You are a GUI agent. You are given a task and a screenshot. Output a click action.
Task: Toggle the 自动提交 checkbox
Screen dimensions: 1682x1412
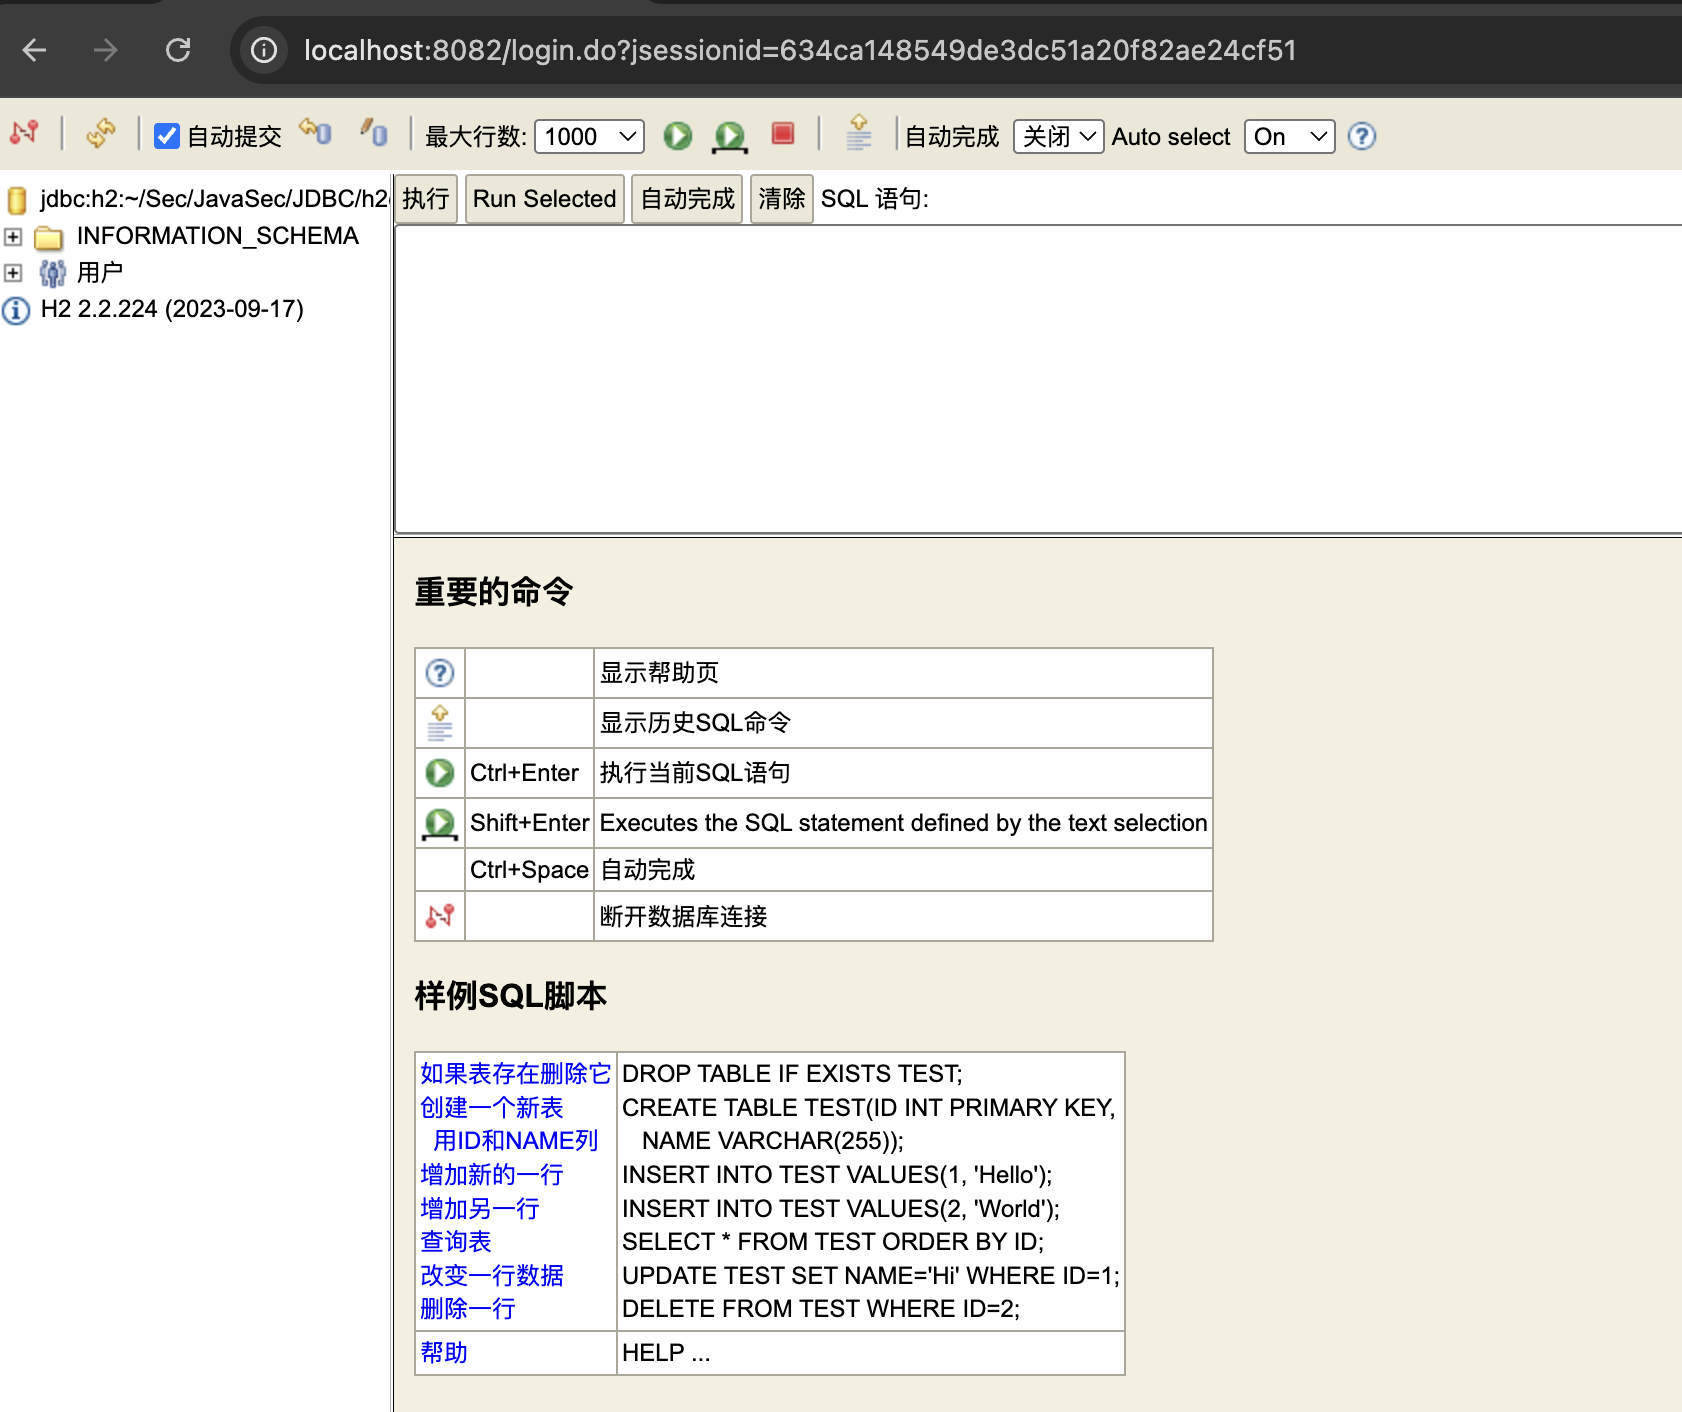coord(167,136)
